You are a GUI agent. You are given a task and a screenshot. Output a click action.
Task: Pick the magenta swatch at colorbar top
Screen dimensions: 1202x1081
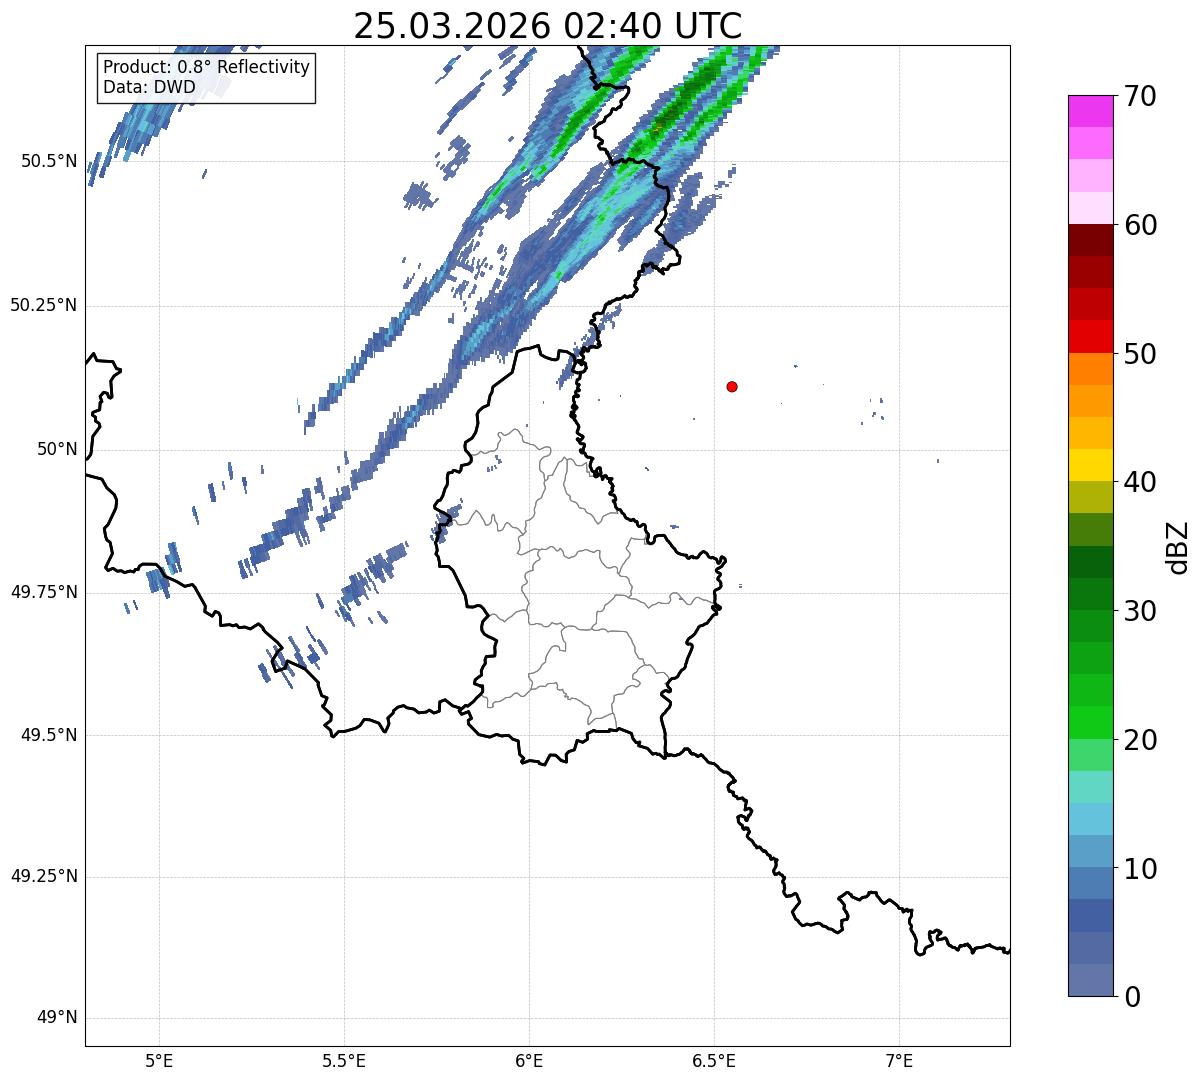click(1091, 111)
